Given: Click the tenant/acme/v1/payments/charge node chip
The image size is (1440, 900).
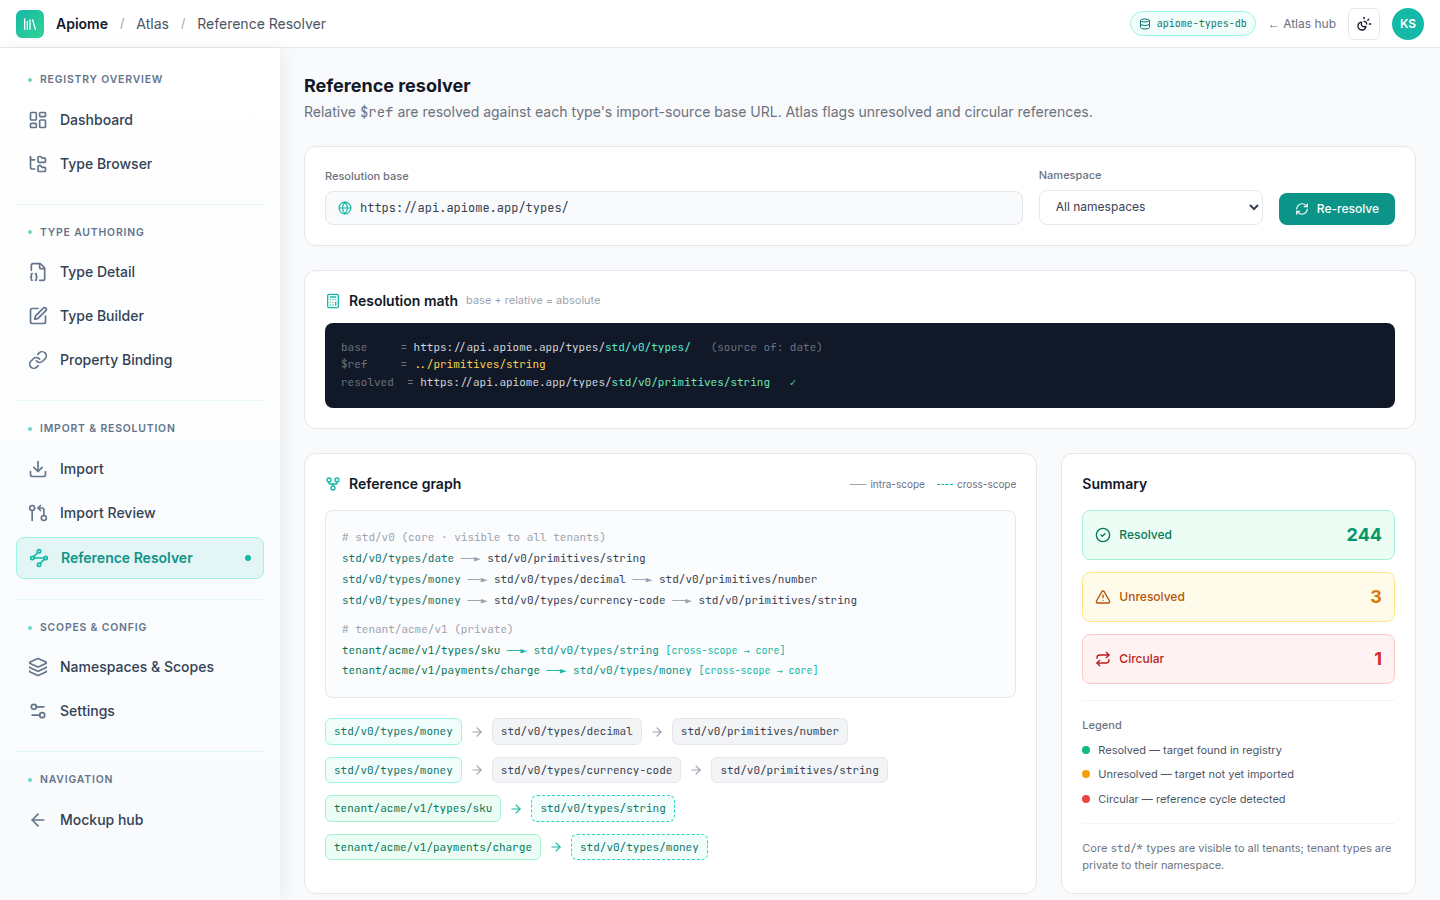Looking at the screenshot, I should pos(433,847).
